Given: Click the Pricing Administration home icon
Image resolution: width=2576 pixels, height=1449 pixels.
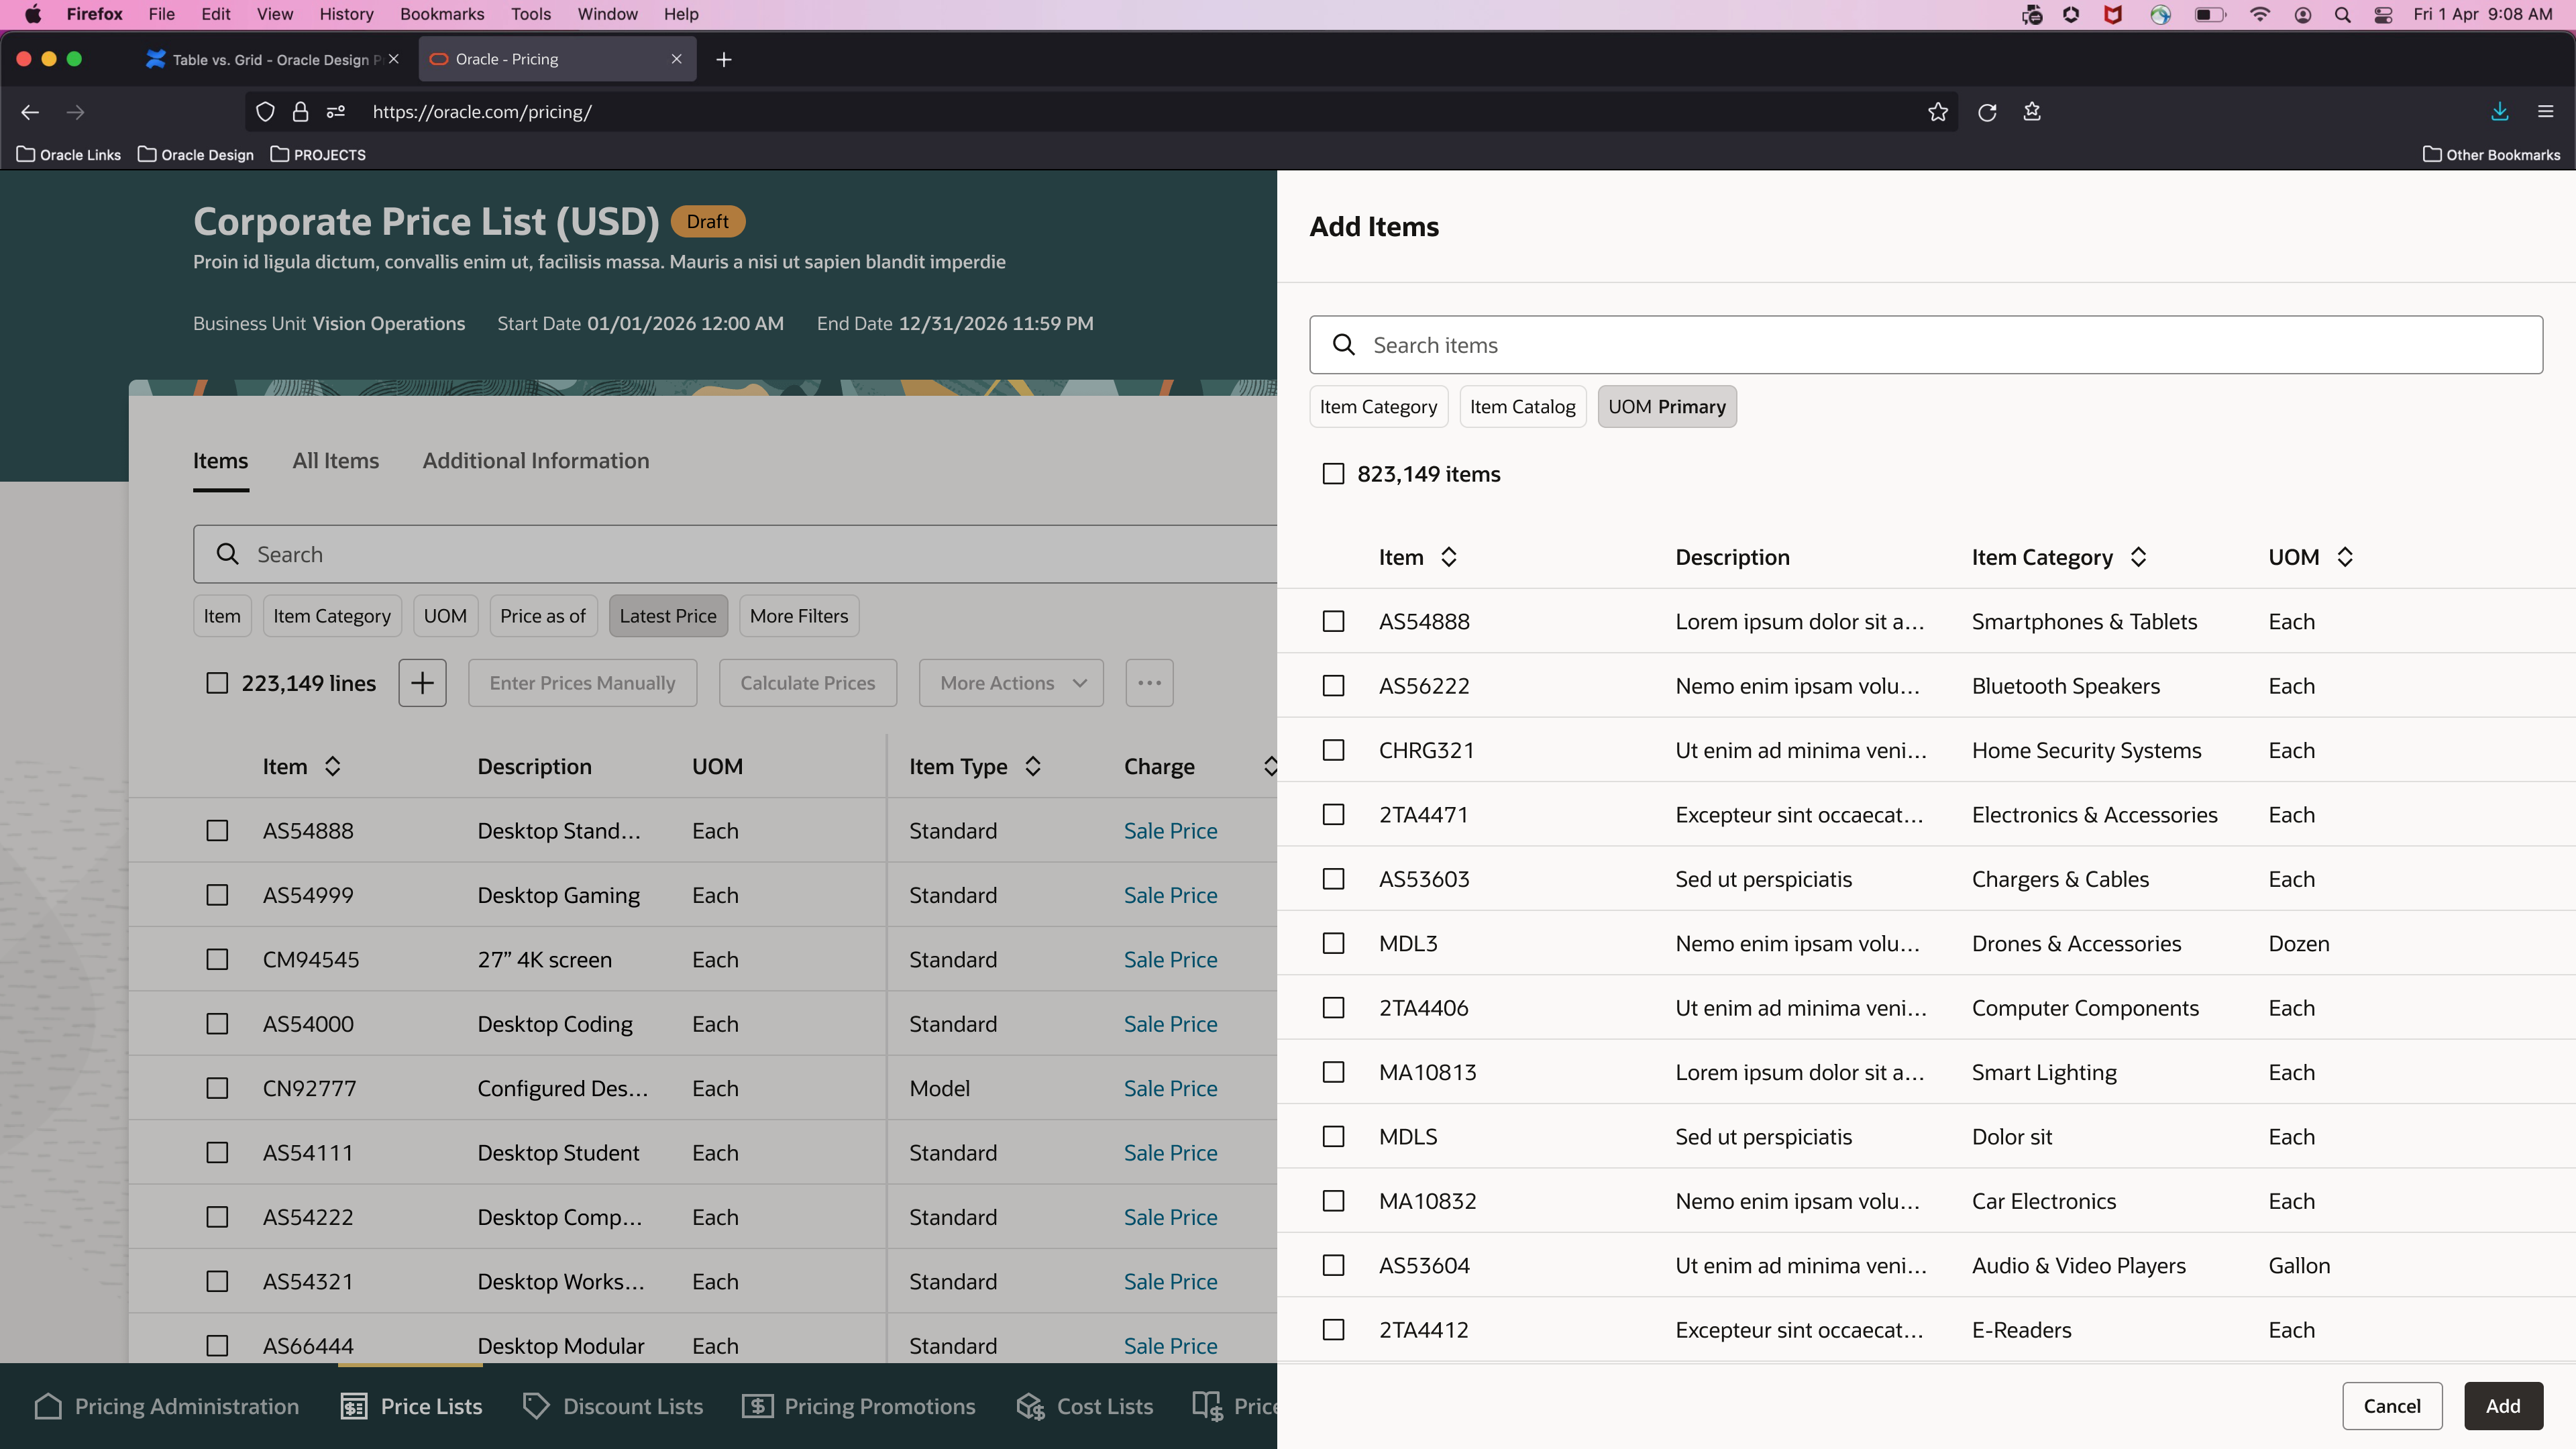Looking at the screenshot, I should click(48, 1406).
